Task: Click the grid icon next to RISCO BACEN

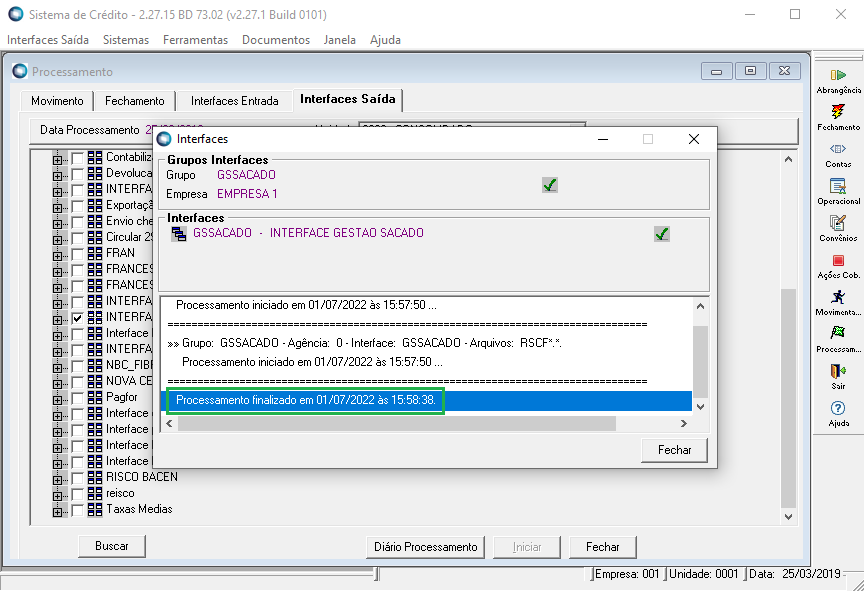Action: click(x=95, y=477)
